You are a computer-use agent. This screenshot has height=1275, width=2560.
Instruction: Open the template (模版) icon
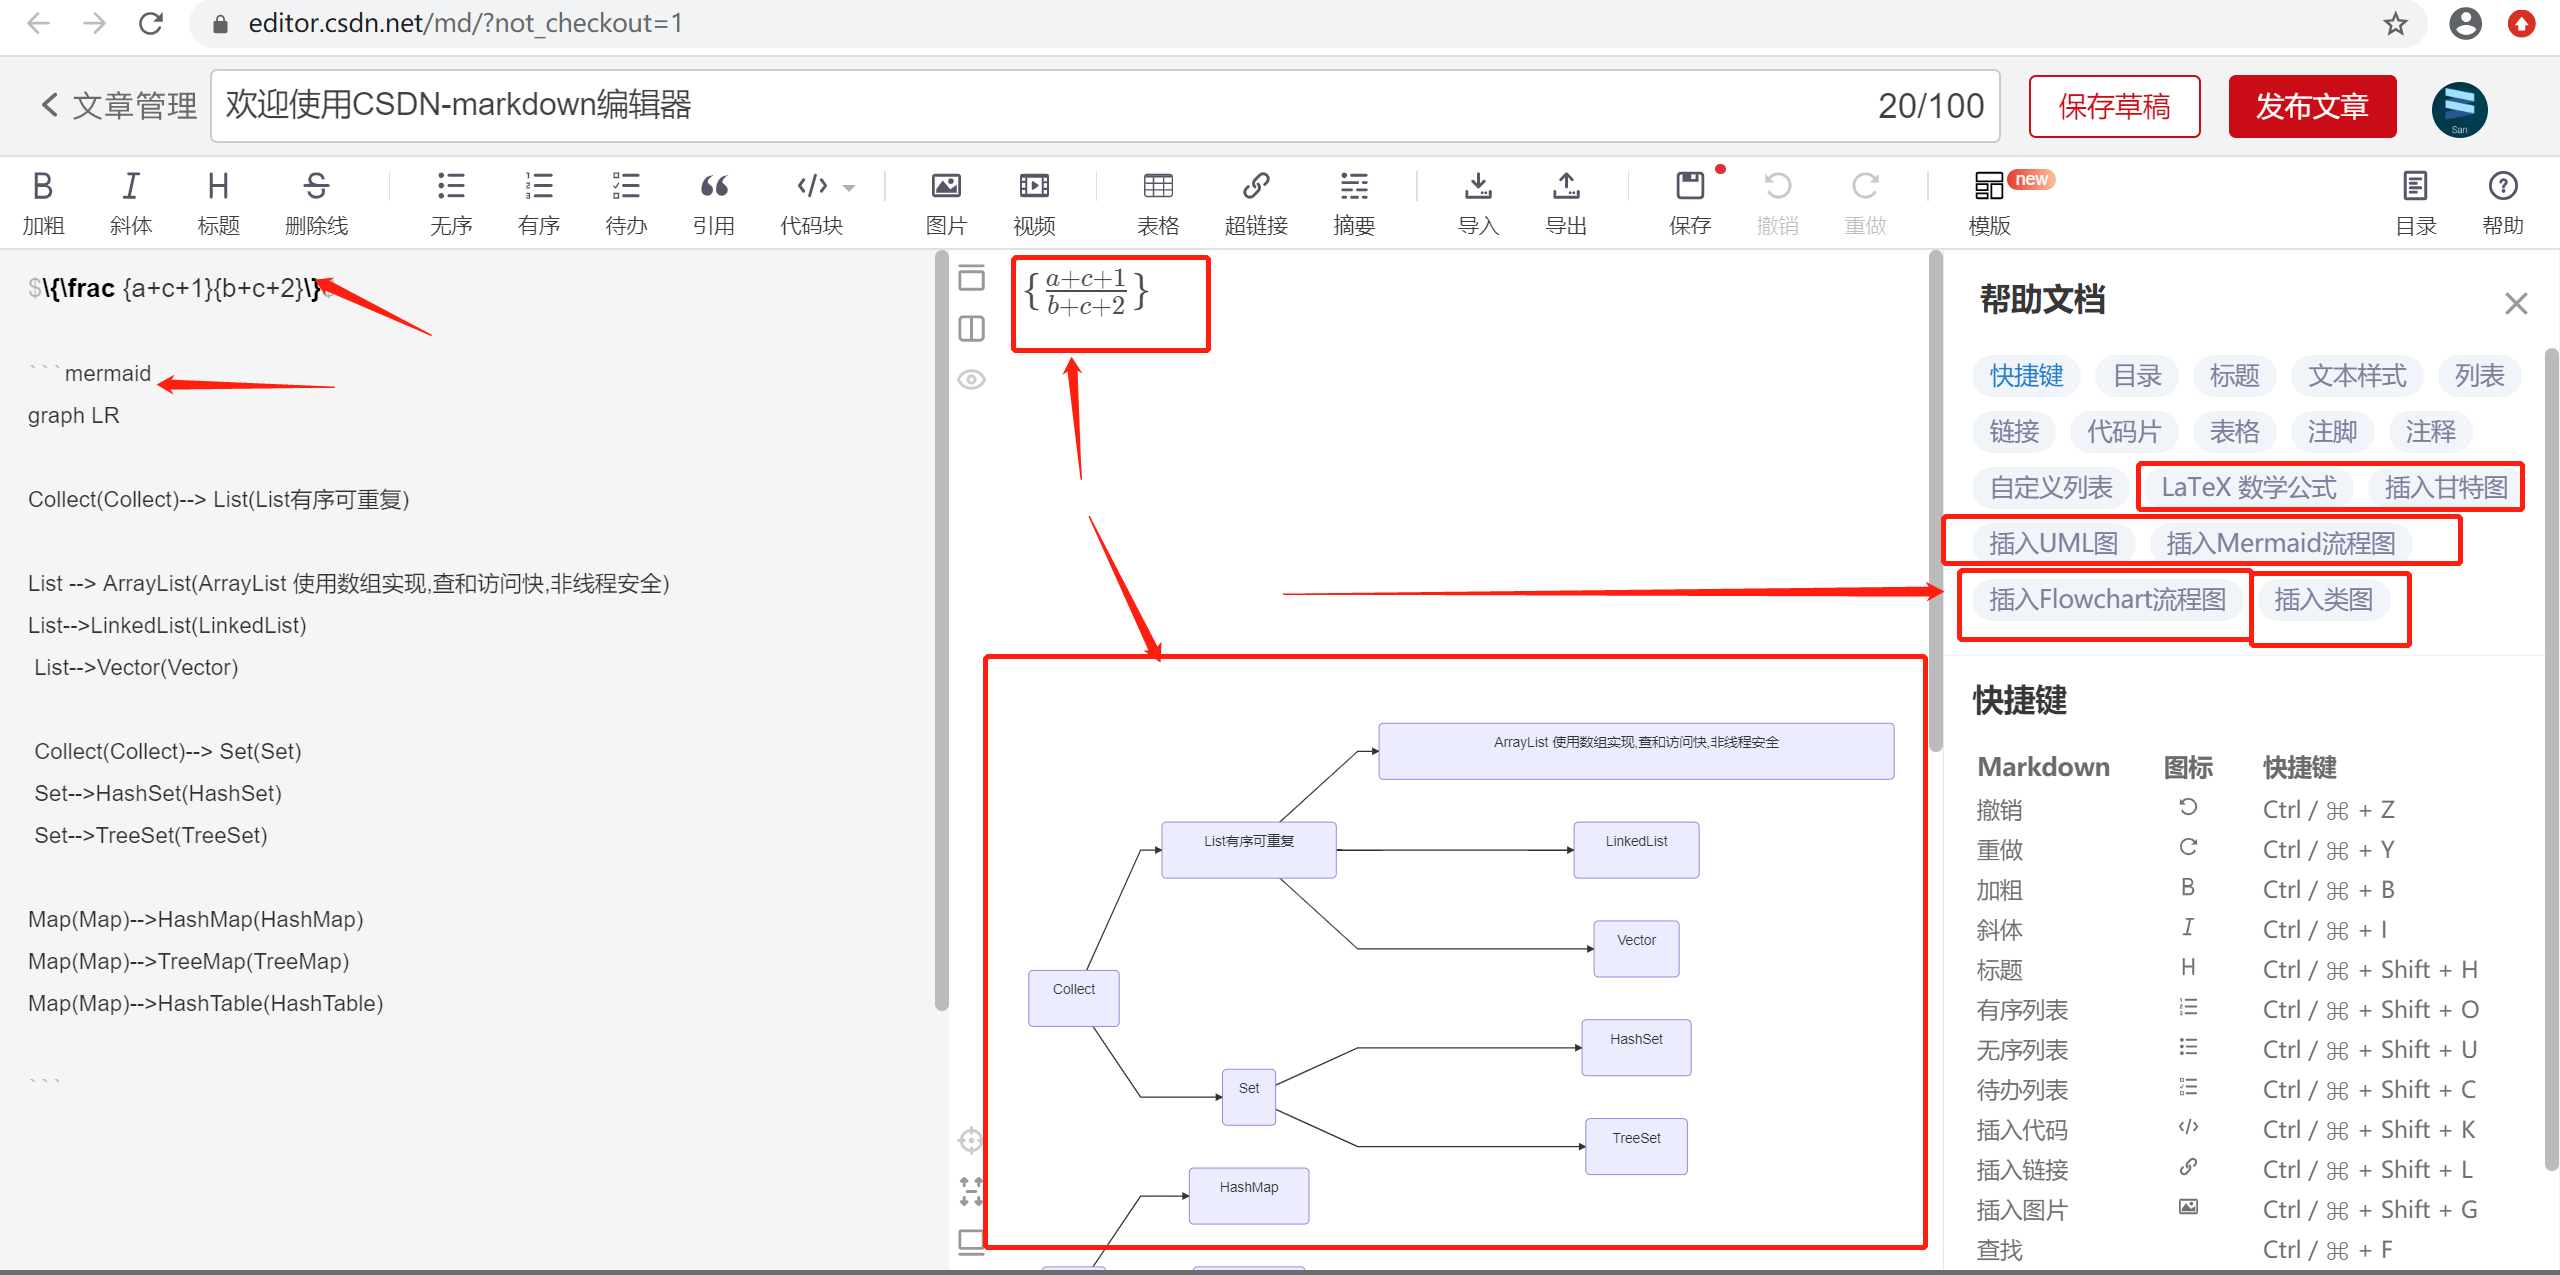point(1988,187)
